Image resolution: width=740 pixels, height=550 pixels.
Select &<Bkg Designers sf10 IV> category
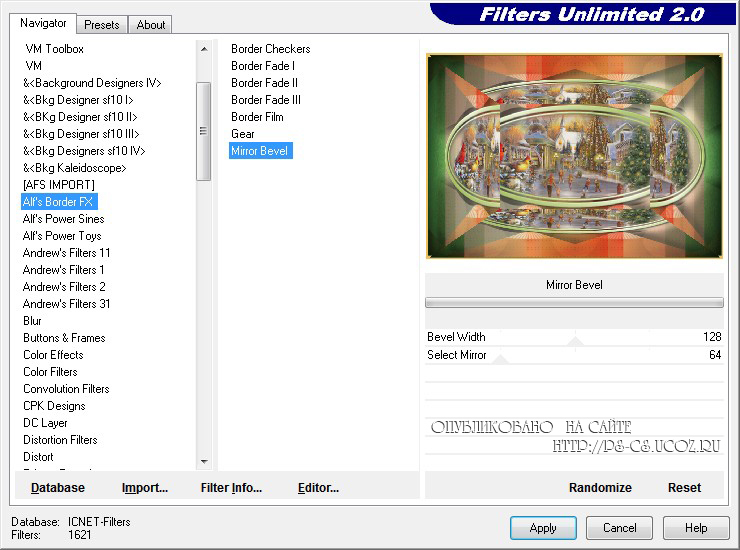coord(84,151)
